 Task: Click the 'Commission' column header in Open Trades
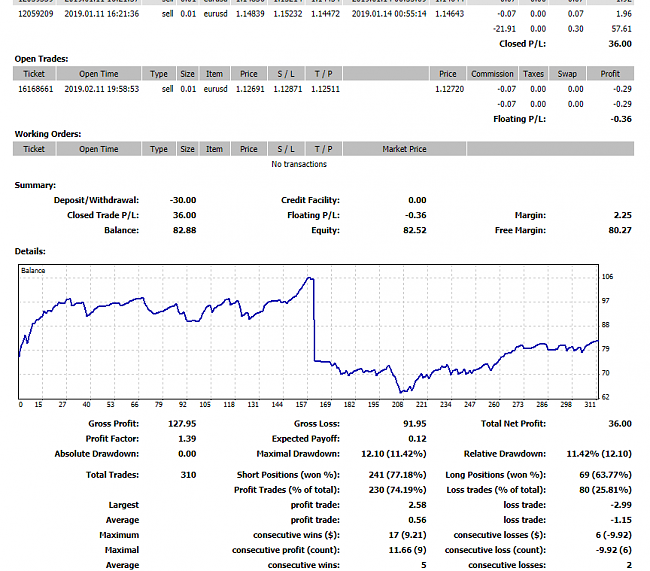[x=492, y=74]
